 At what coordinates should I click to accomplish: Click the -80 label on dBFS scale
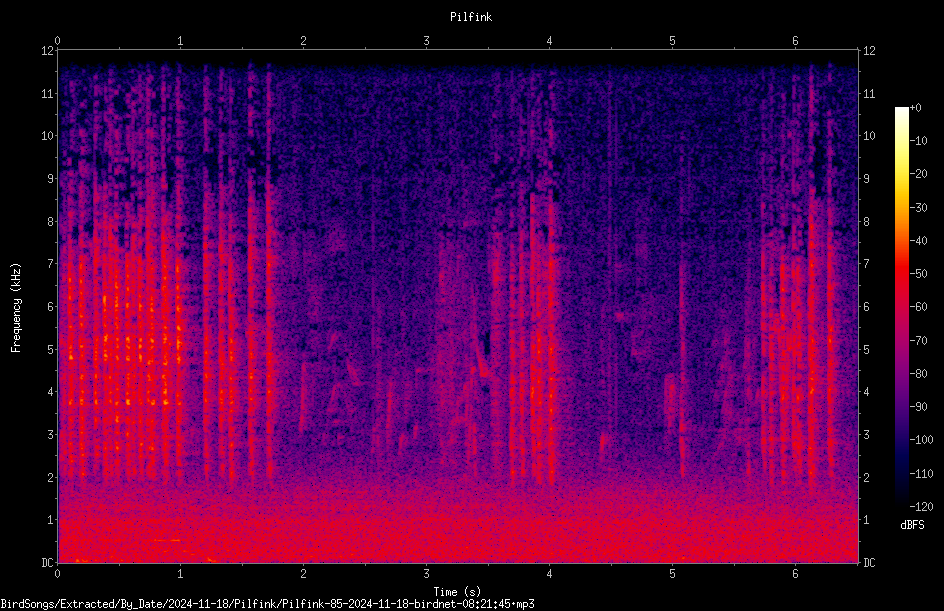click(919, 373)
